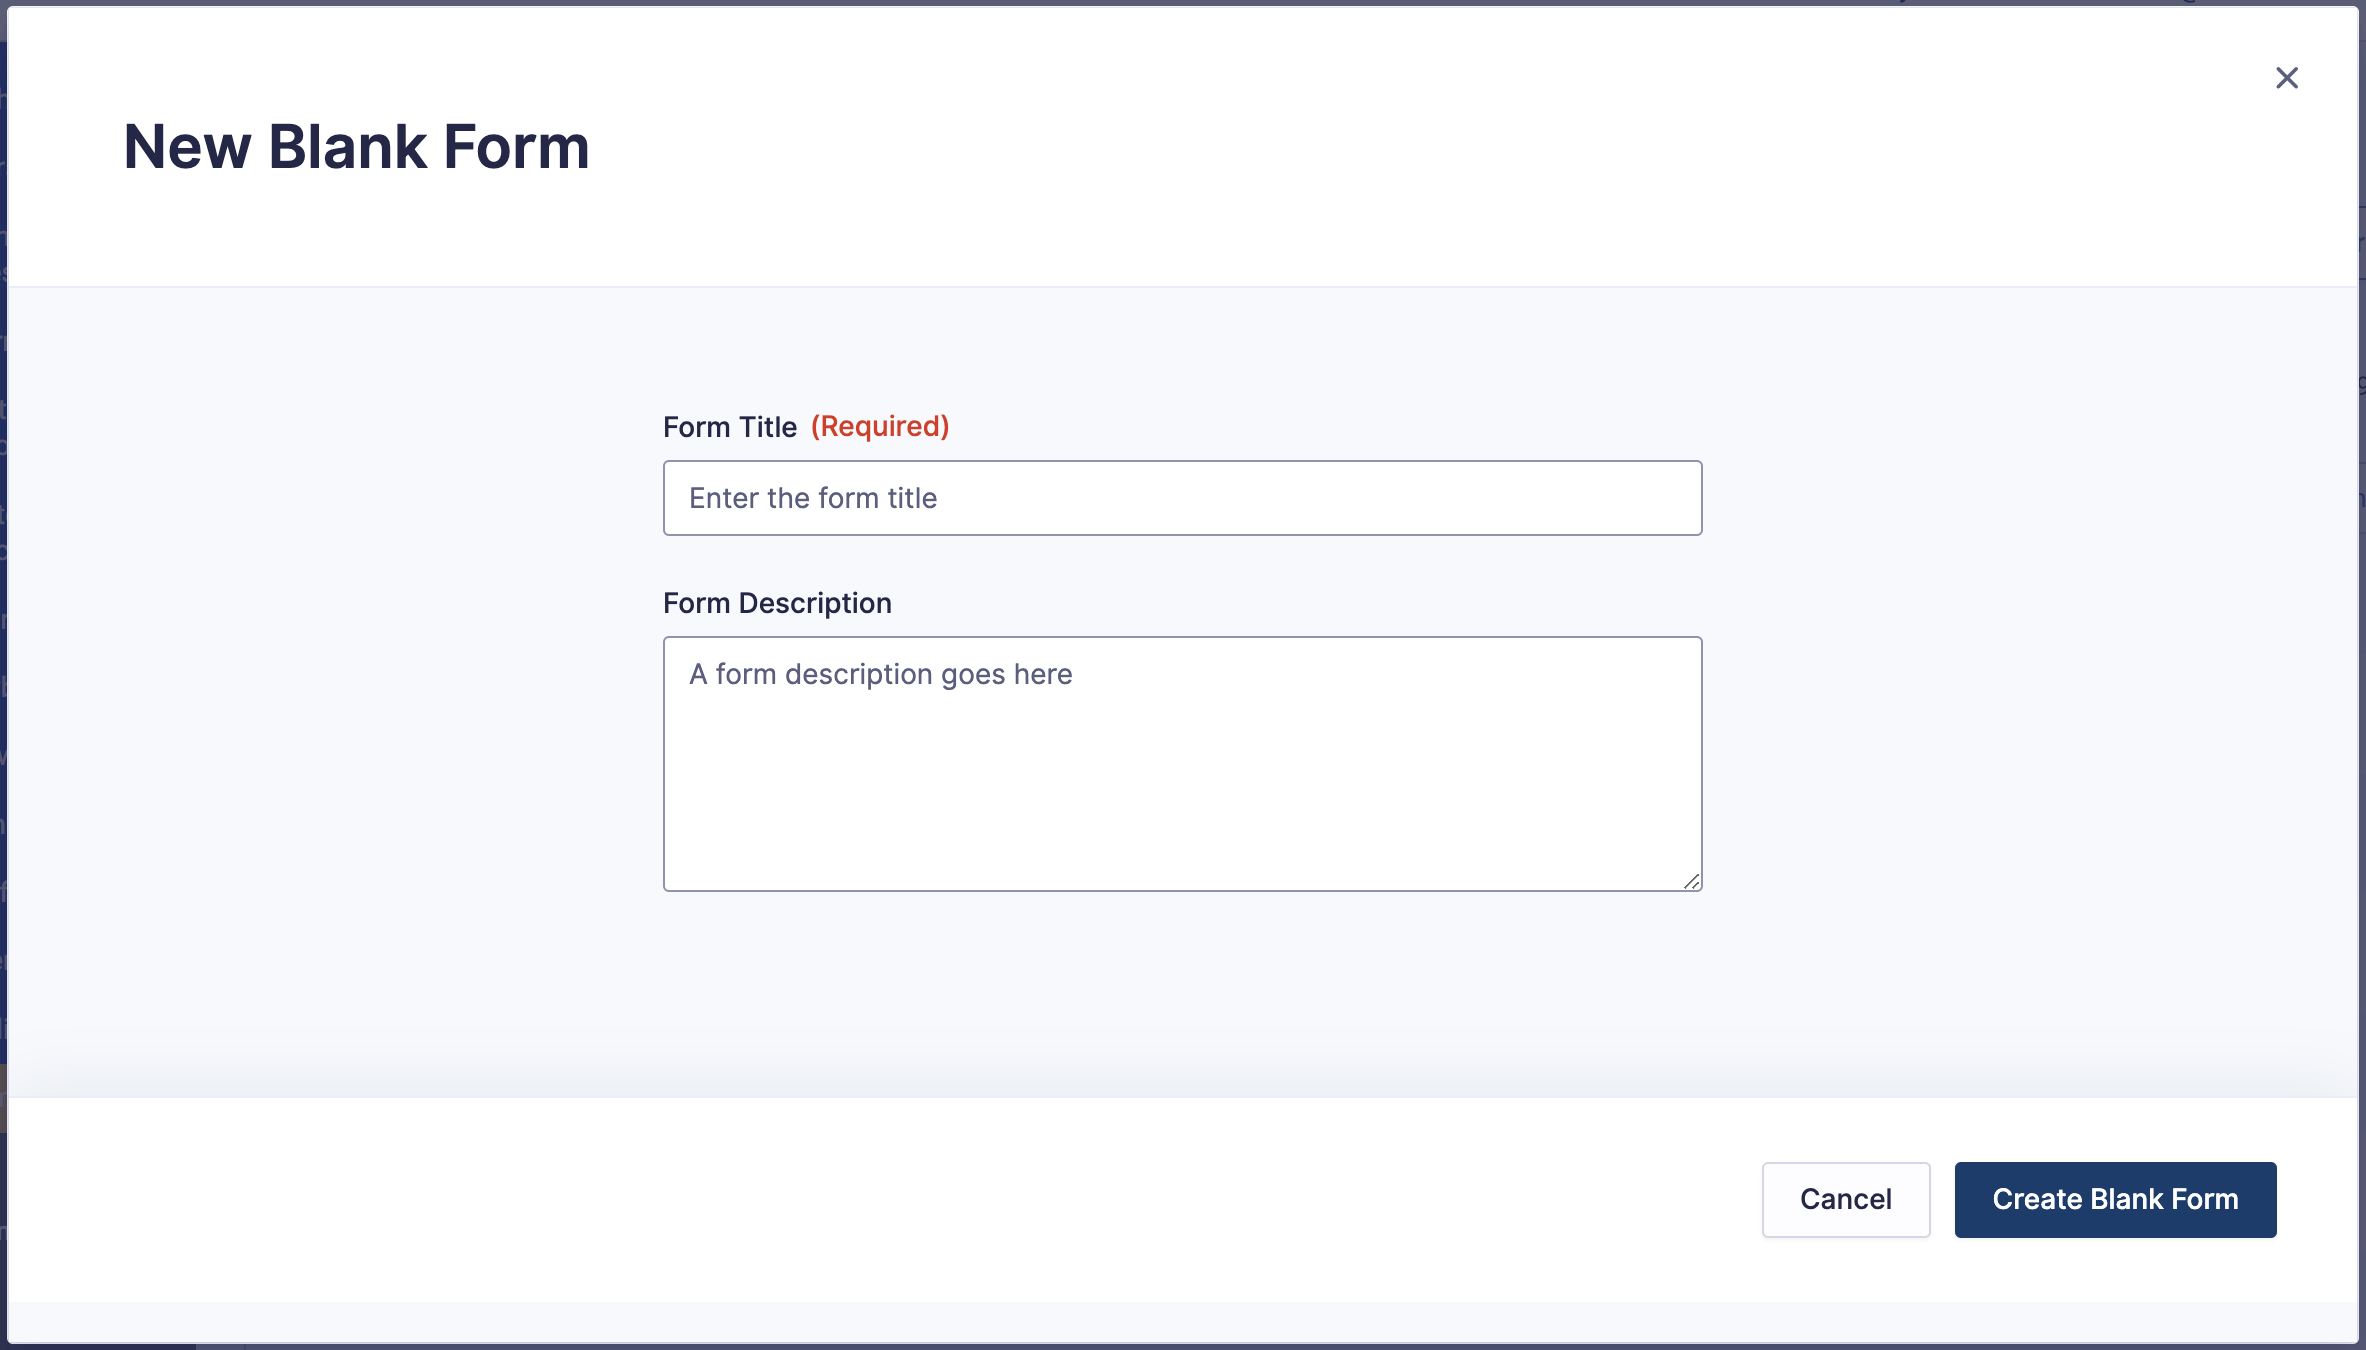Click the New Blank Form heading
Screen dimensions: 2366x1350
click(357, 147)
